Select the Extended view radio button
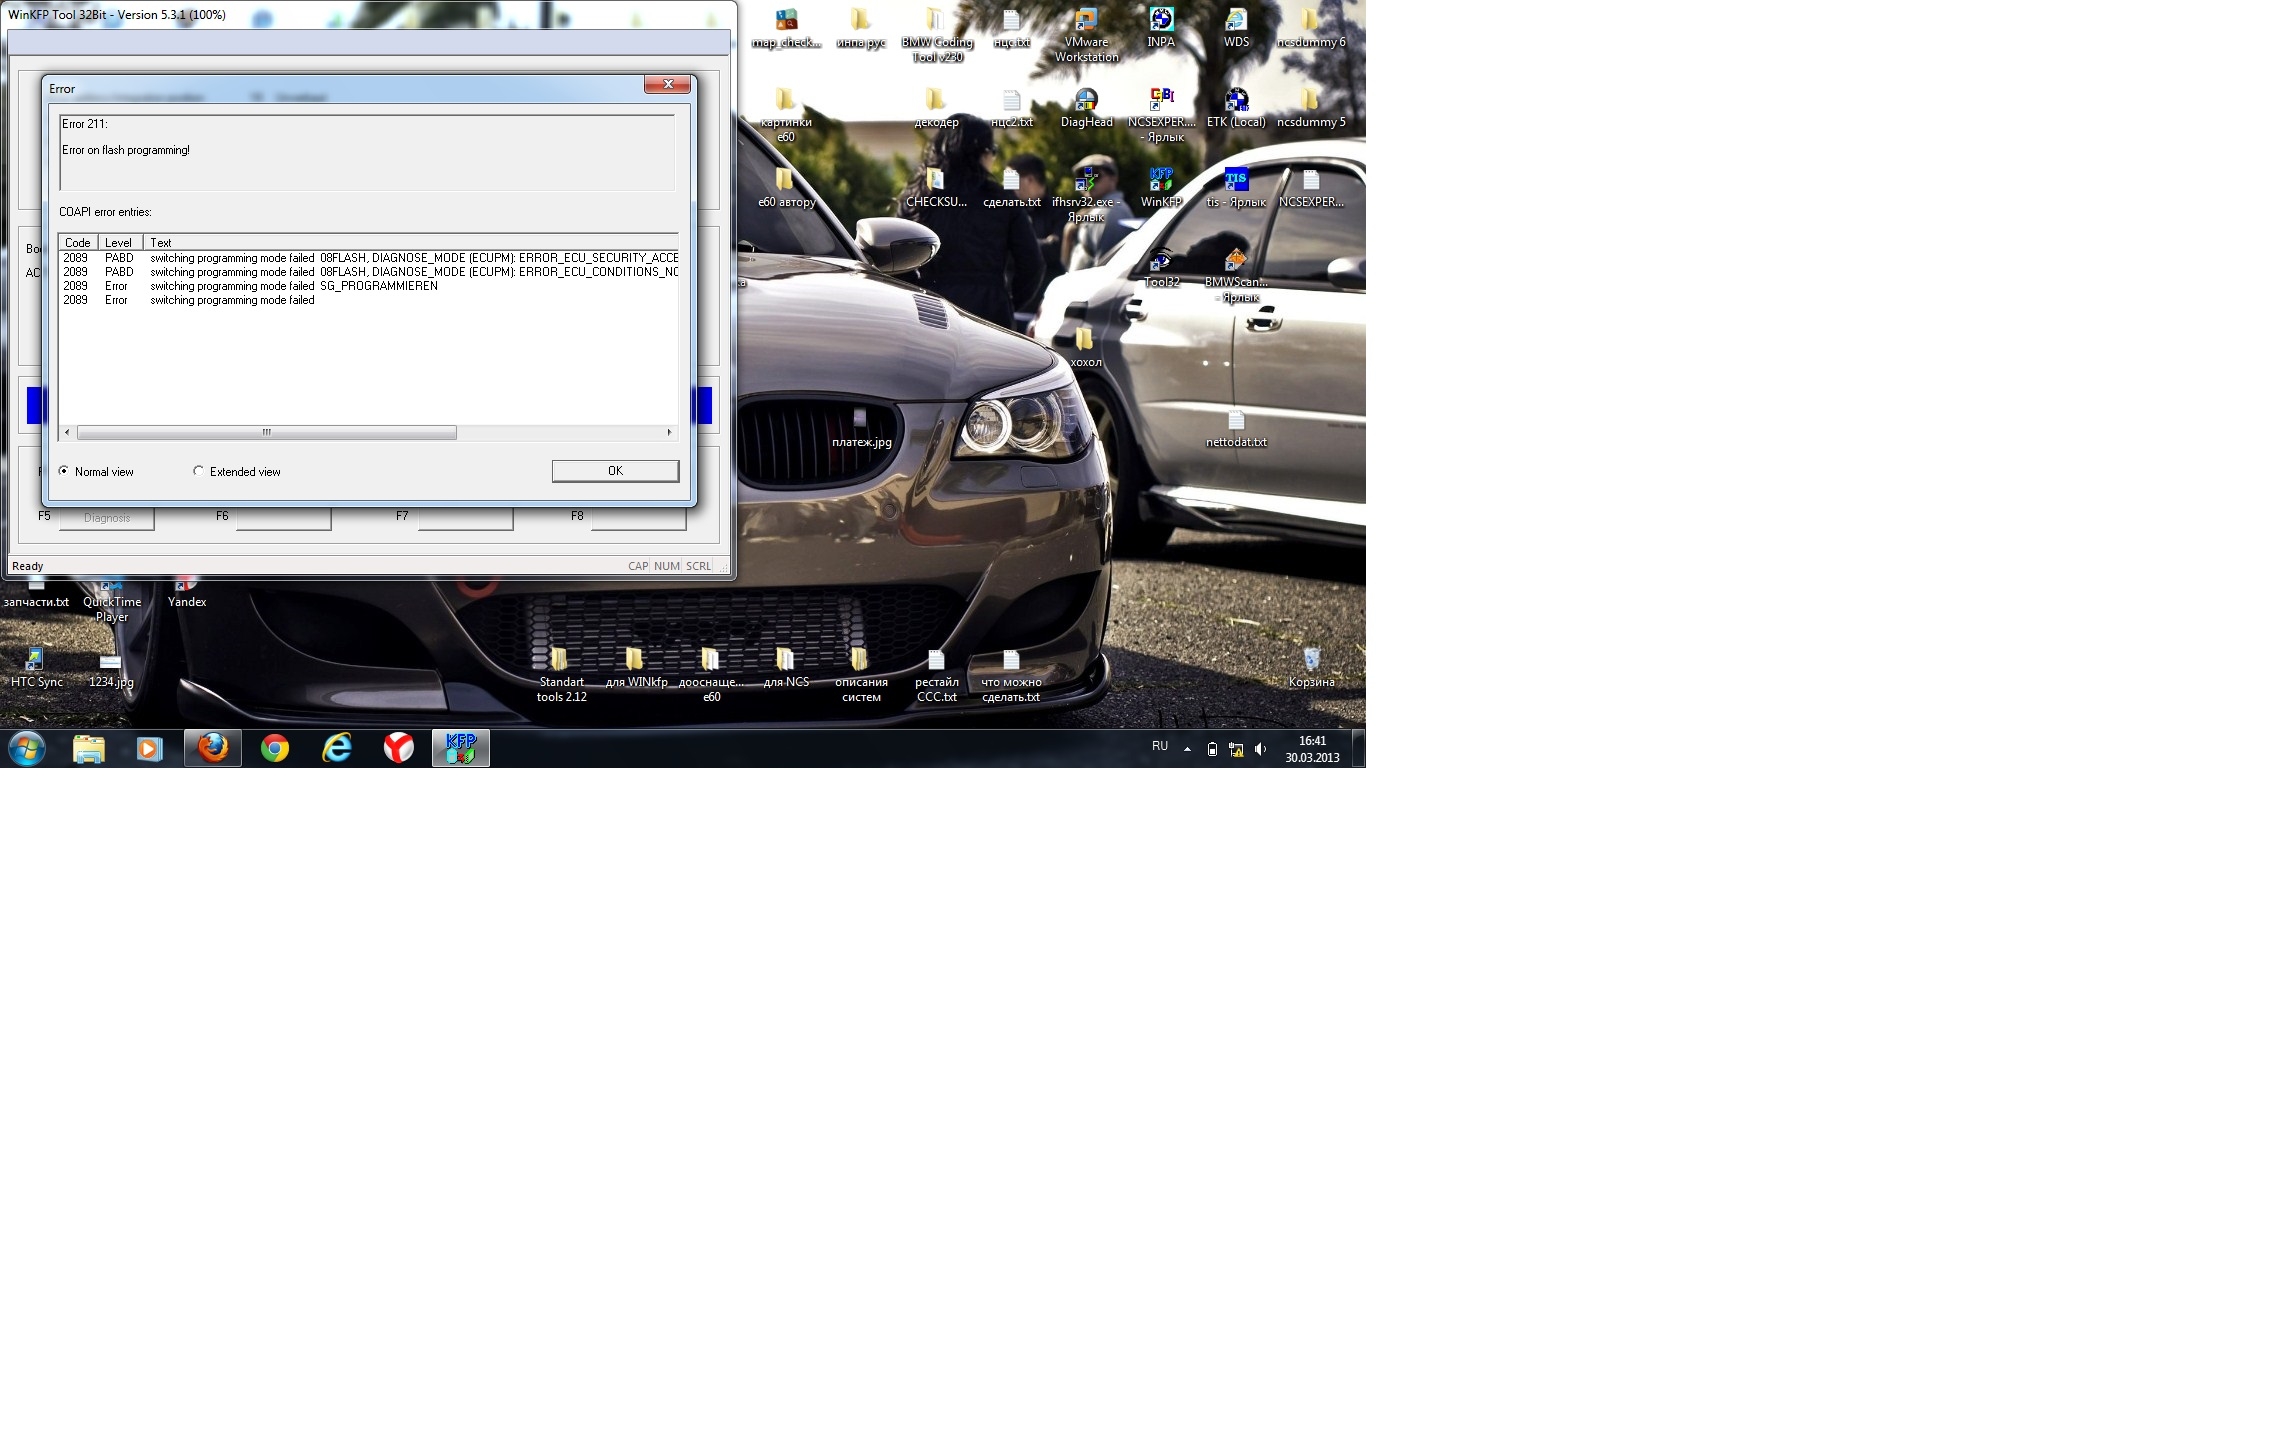Screen dimensions: 2288x1440 click(x=199, y=471)
